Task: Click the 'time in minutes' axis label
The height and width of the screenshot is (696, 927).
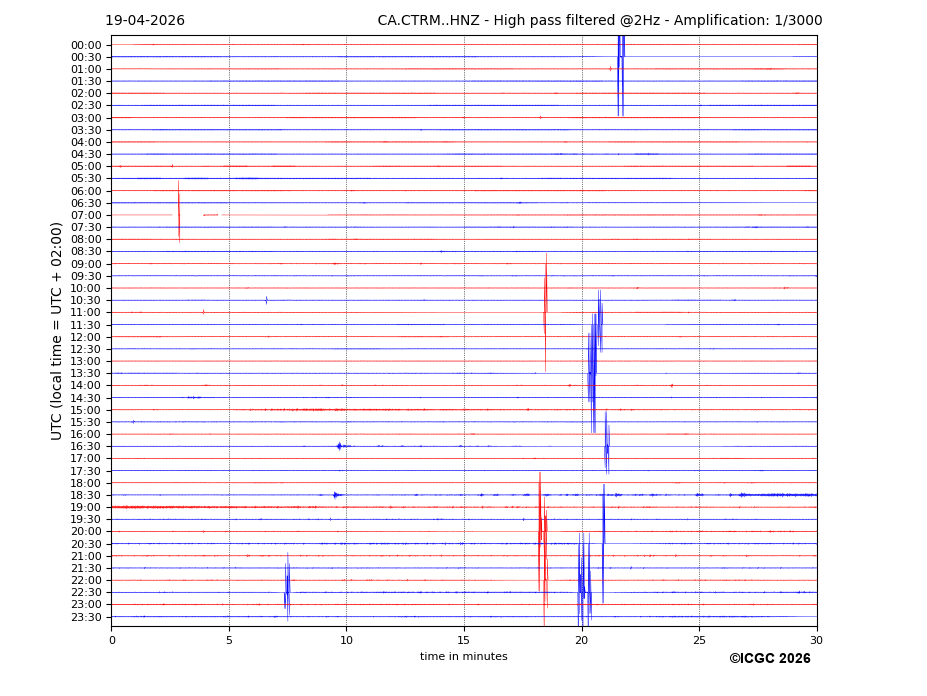Action: (x=463, y=657)
